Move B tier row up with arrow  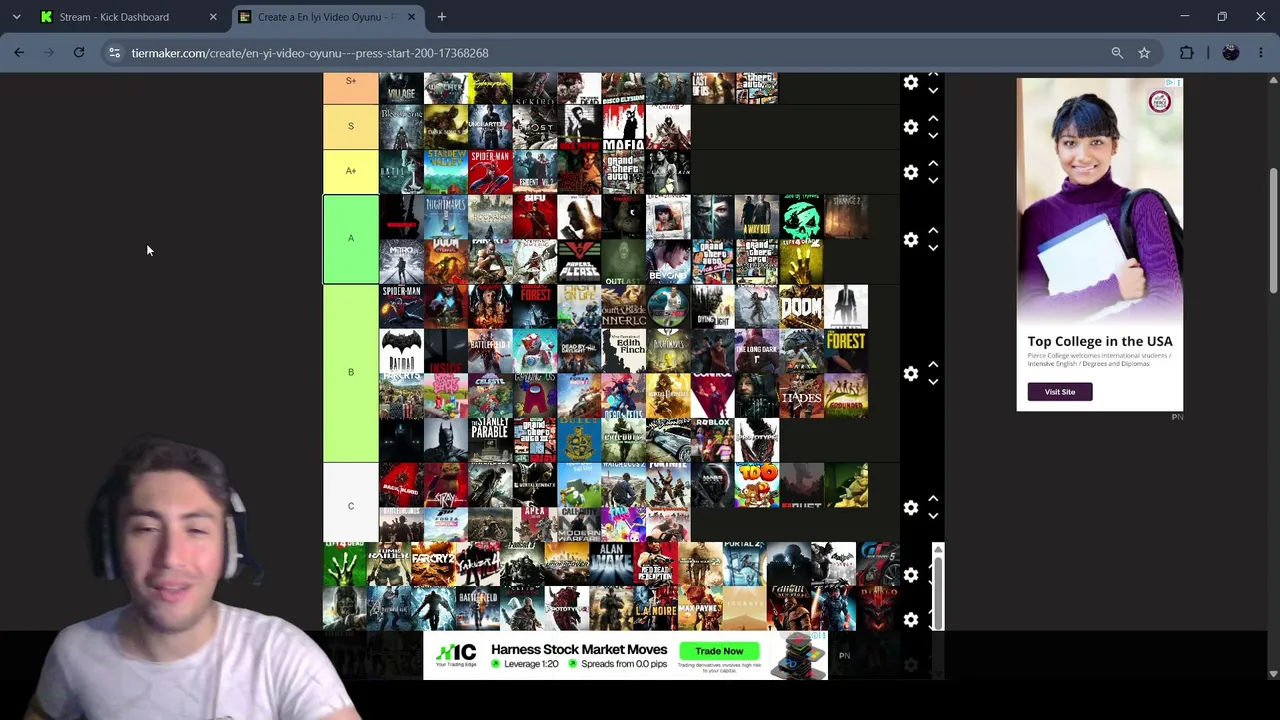point(933,365)
